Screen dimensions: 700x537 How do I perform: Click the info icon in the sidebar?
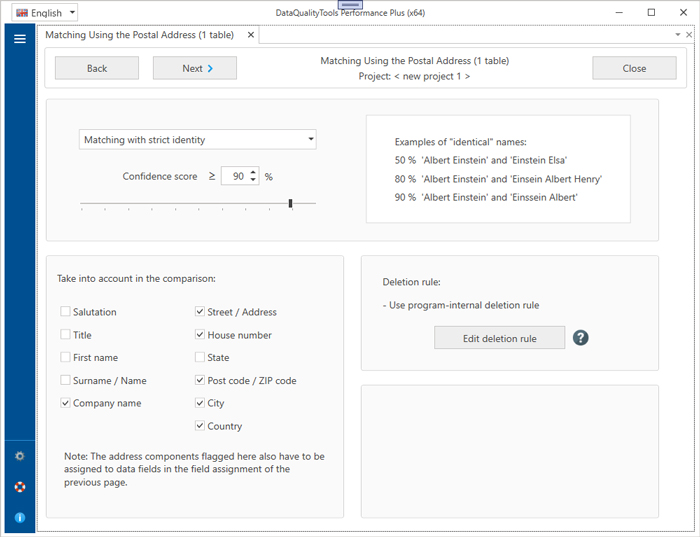19,518
